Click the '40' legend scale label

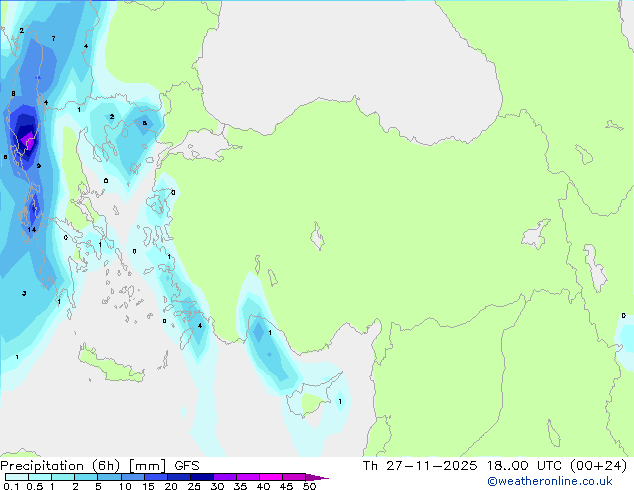click(263, 486)
